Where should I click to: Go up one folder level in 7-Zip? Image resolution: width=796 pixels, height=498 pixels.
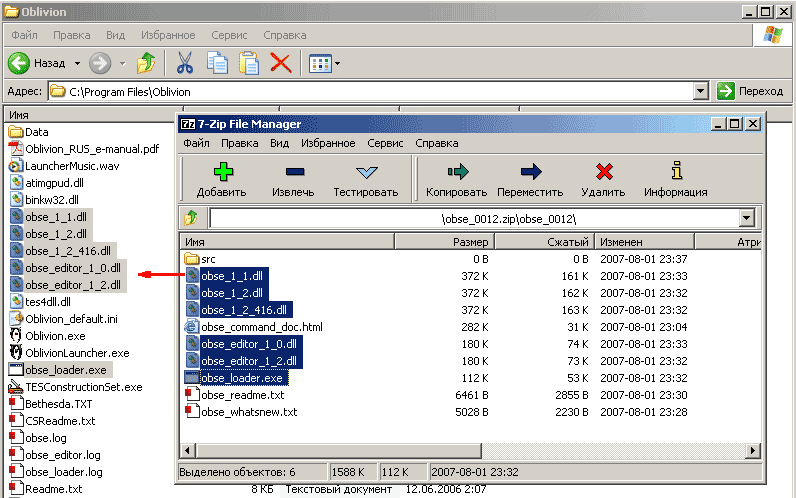click(x=192, y=218)
